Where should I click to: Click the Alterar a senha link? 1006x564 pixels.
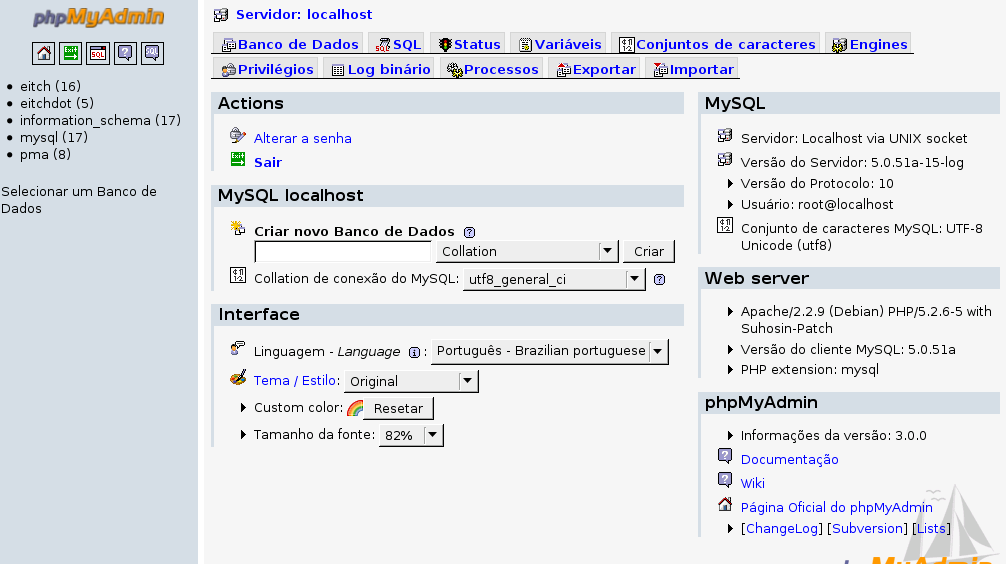tap(302, 138)
